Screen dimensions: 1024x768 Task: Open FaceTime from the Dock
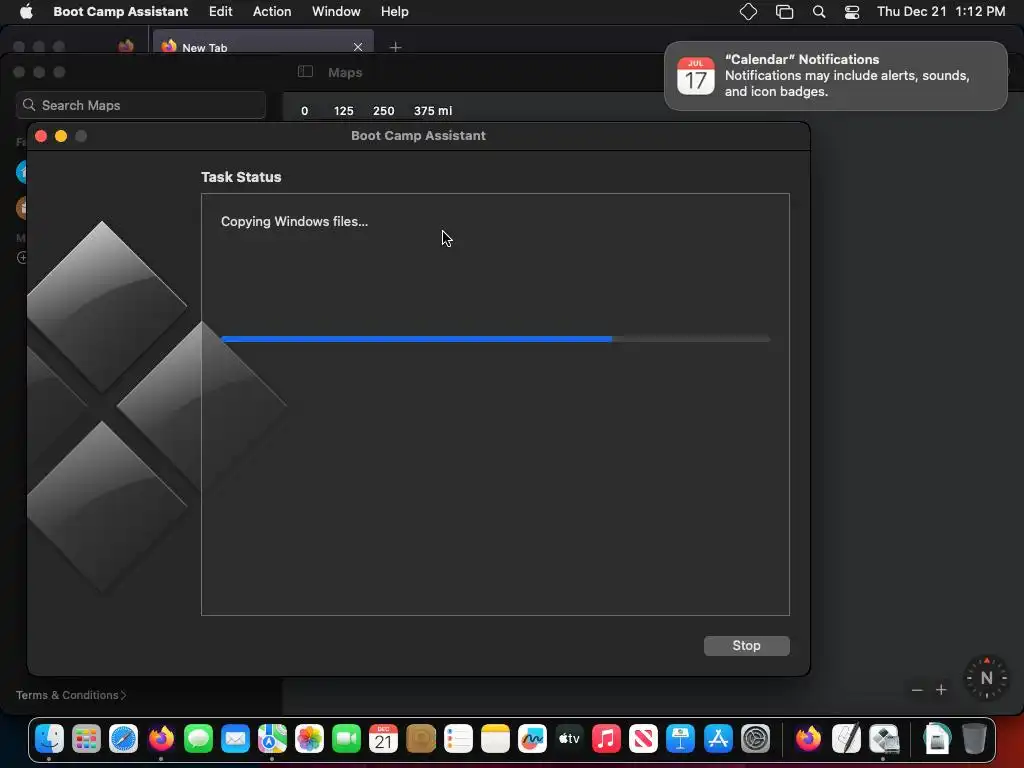346,739
